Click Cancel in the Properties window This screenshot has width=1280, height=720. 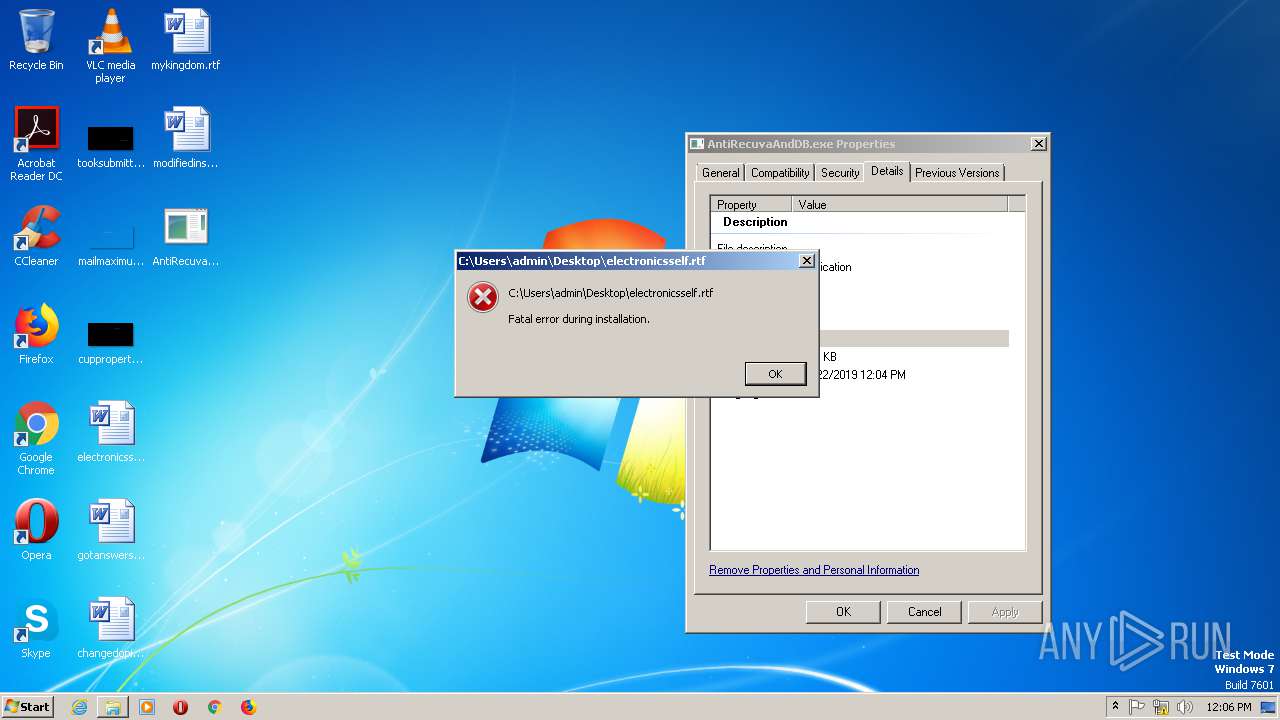tap(924, 612)
